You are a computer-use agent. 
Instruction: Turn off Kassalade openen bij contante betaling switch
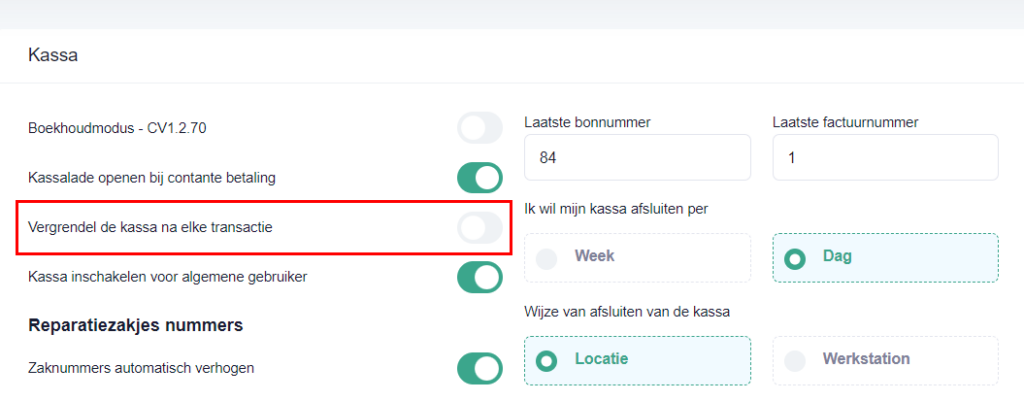[480, 178]
